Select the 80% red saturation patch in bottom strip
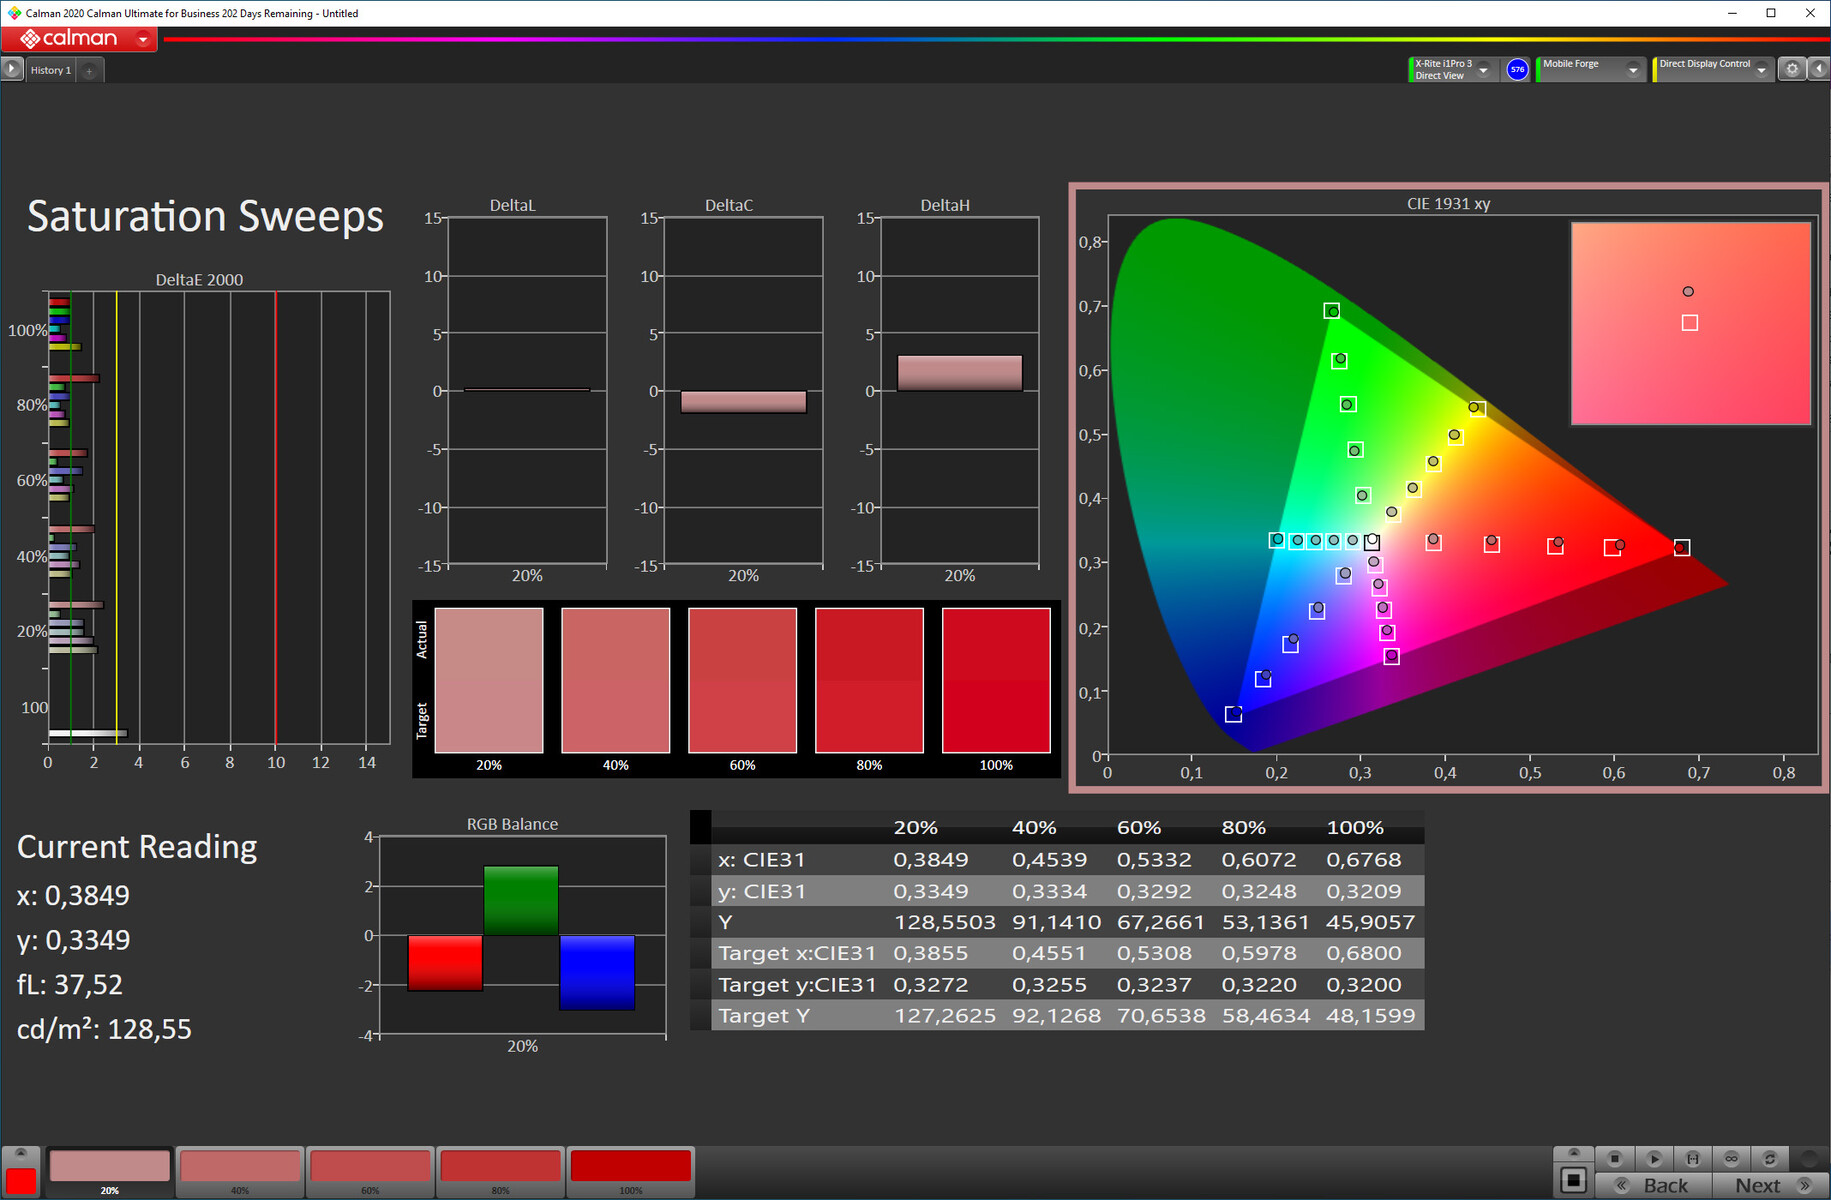Image resolution: width=1831 pixels, height=1200 pixels. [x=500, y=1172]
